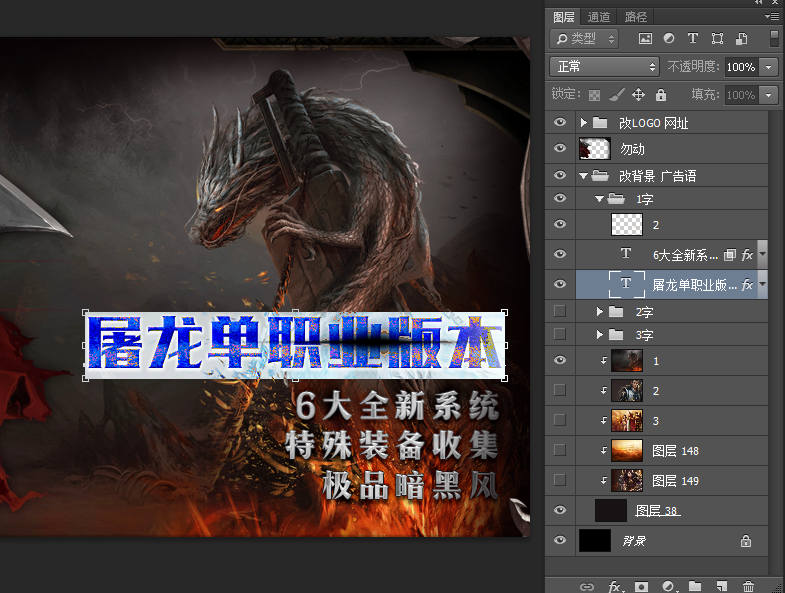Hide the 勿动 layer

(560, 148)
